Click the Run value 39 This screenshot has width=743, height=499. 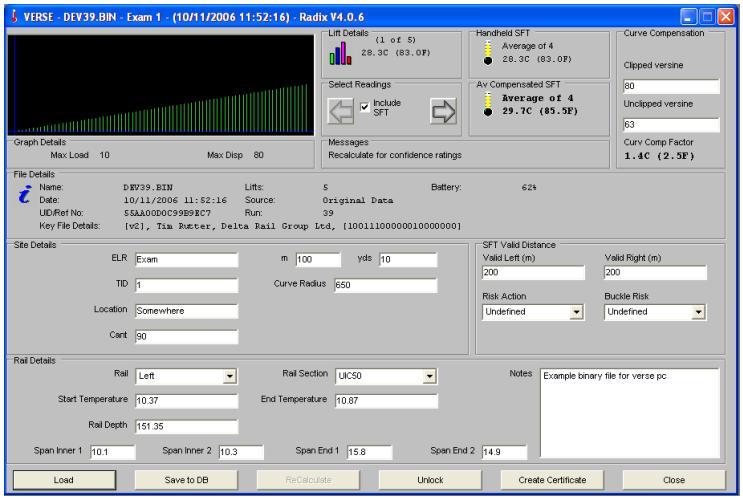click(x=328, y=213)
